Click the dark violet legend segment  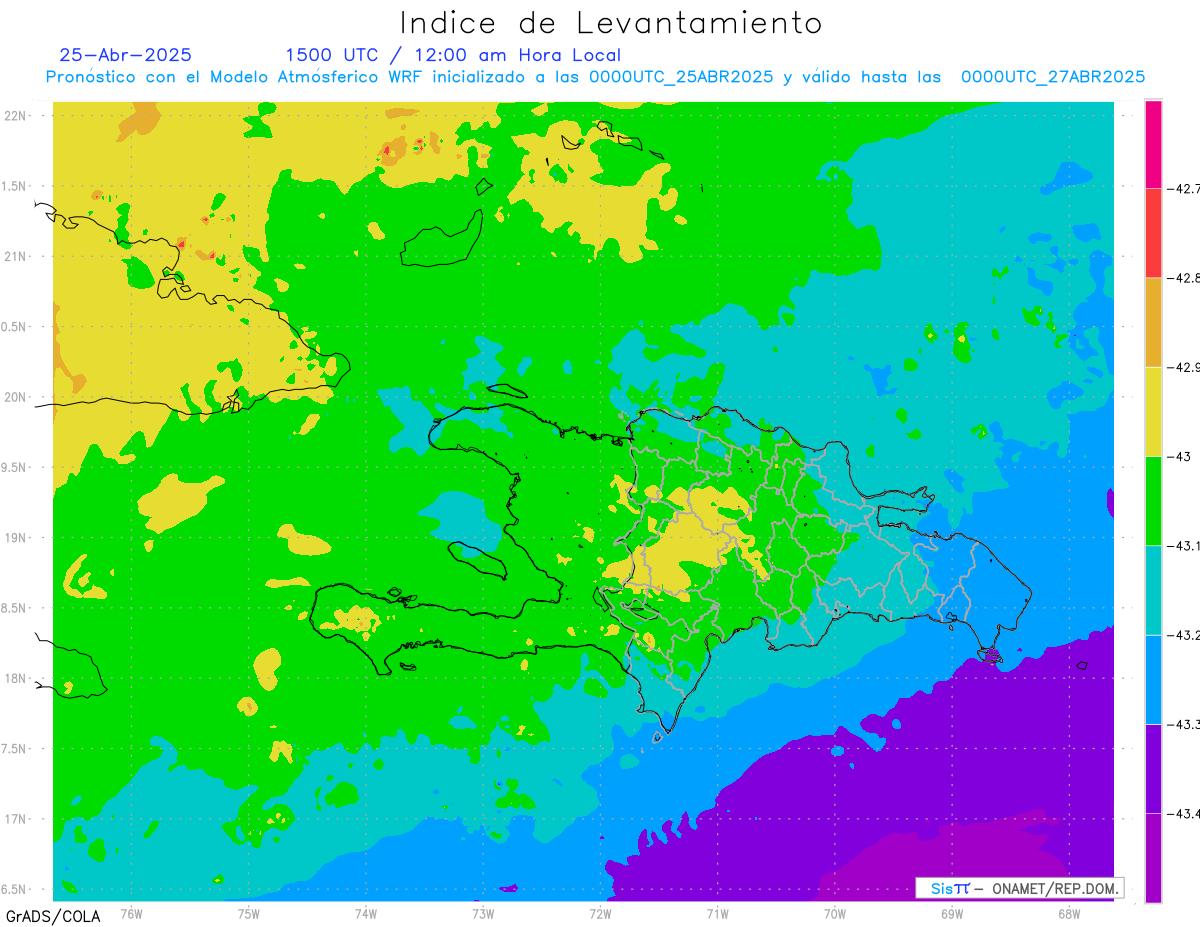pyautogui.click(x=1153, y=768)
